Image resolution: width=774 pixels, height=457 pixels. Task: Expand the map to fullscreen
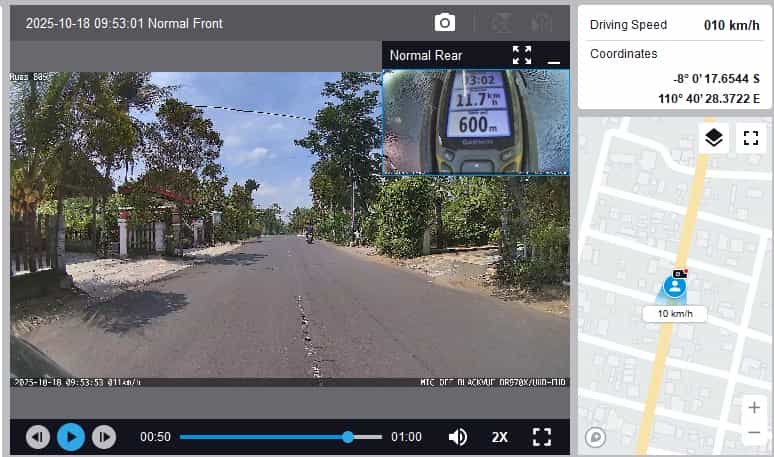point(751,138)
